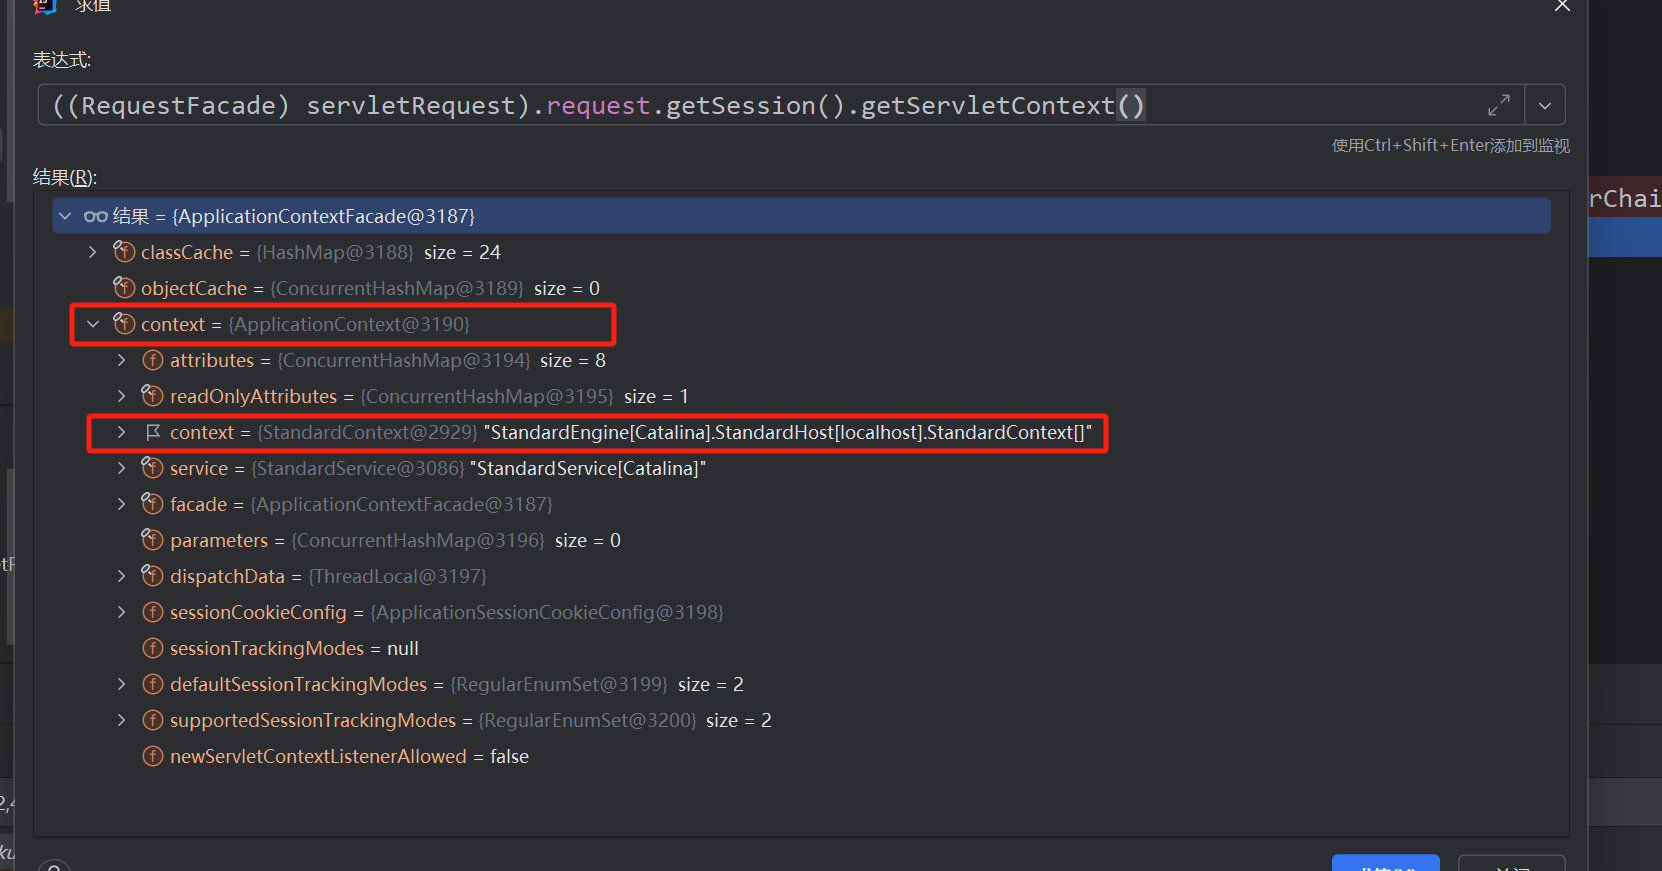Viewport: 1662px width, 871px height.
Task: Expand the defaultSessionTrackingModes node
Action: [122, 684]
